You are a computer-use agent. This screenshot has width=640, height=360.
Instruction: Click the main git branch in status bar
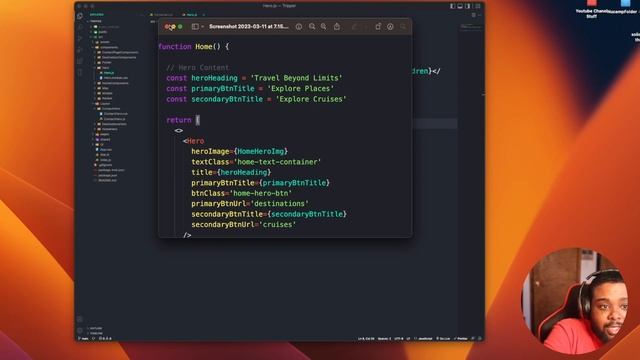point(84,338)
